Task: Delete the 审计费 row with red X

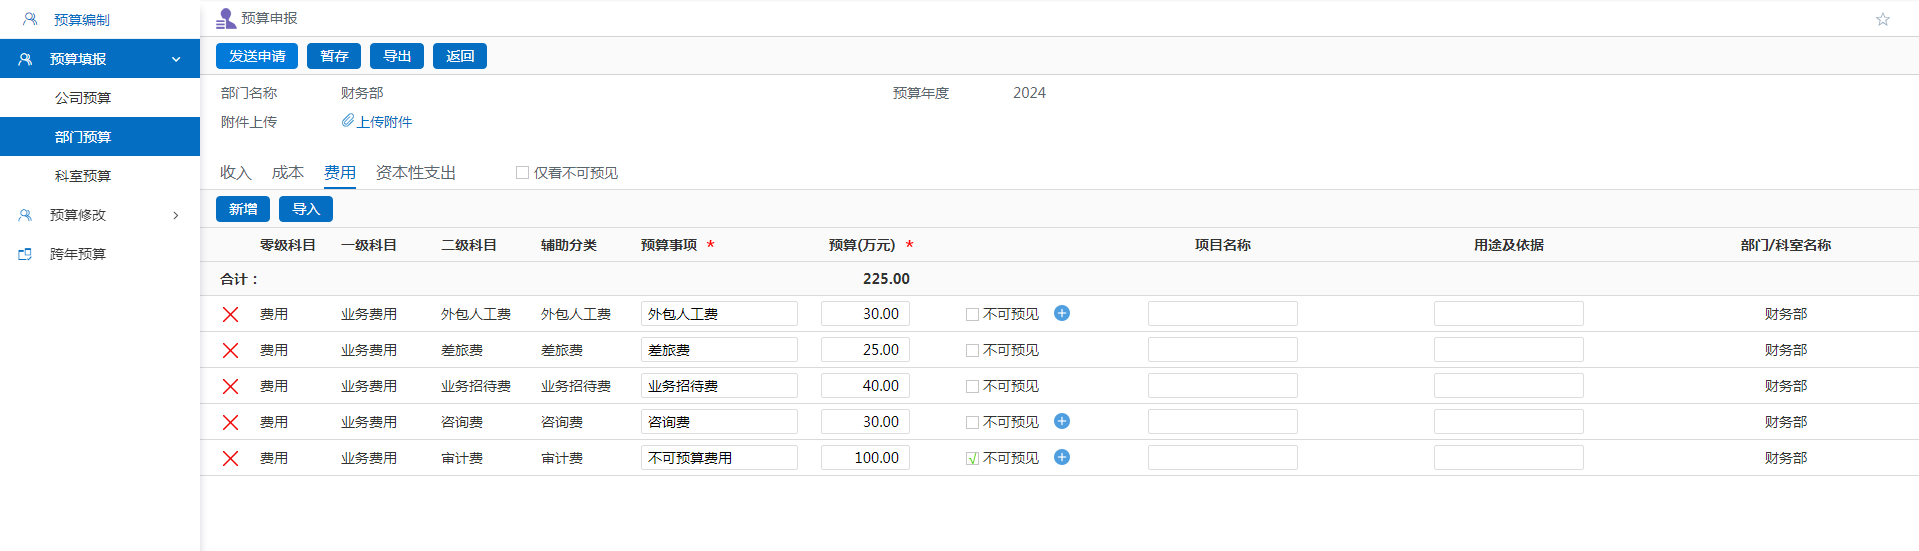Action: (230, 458)
